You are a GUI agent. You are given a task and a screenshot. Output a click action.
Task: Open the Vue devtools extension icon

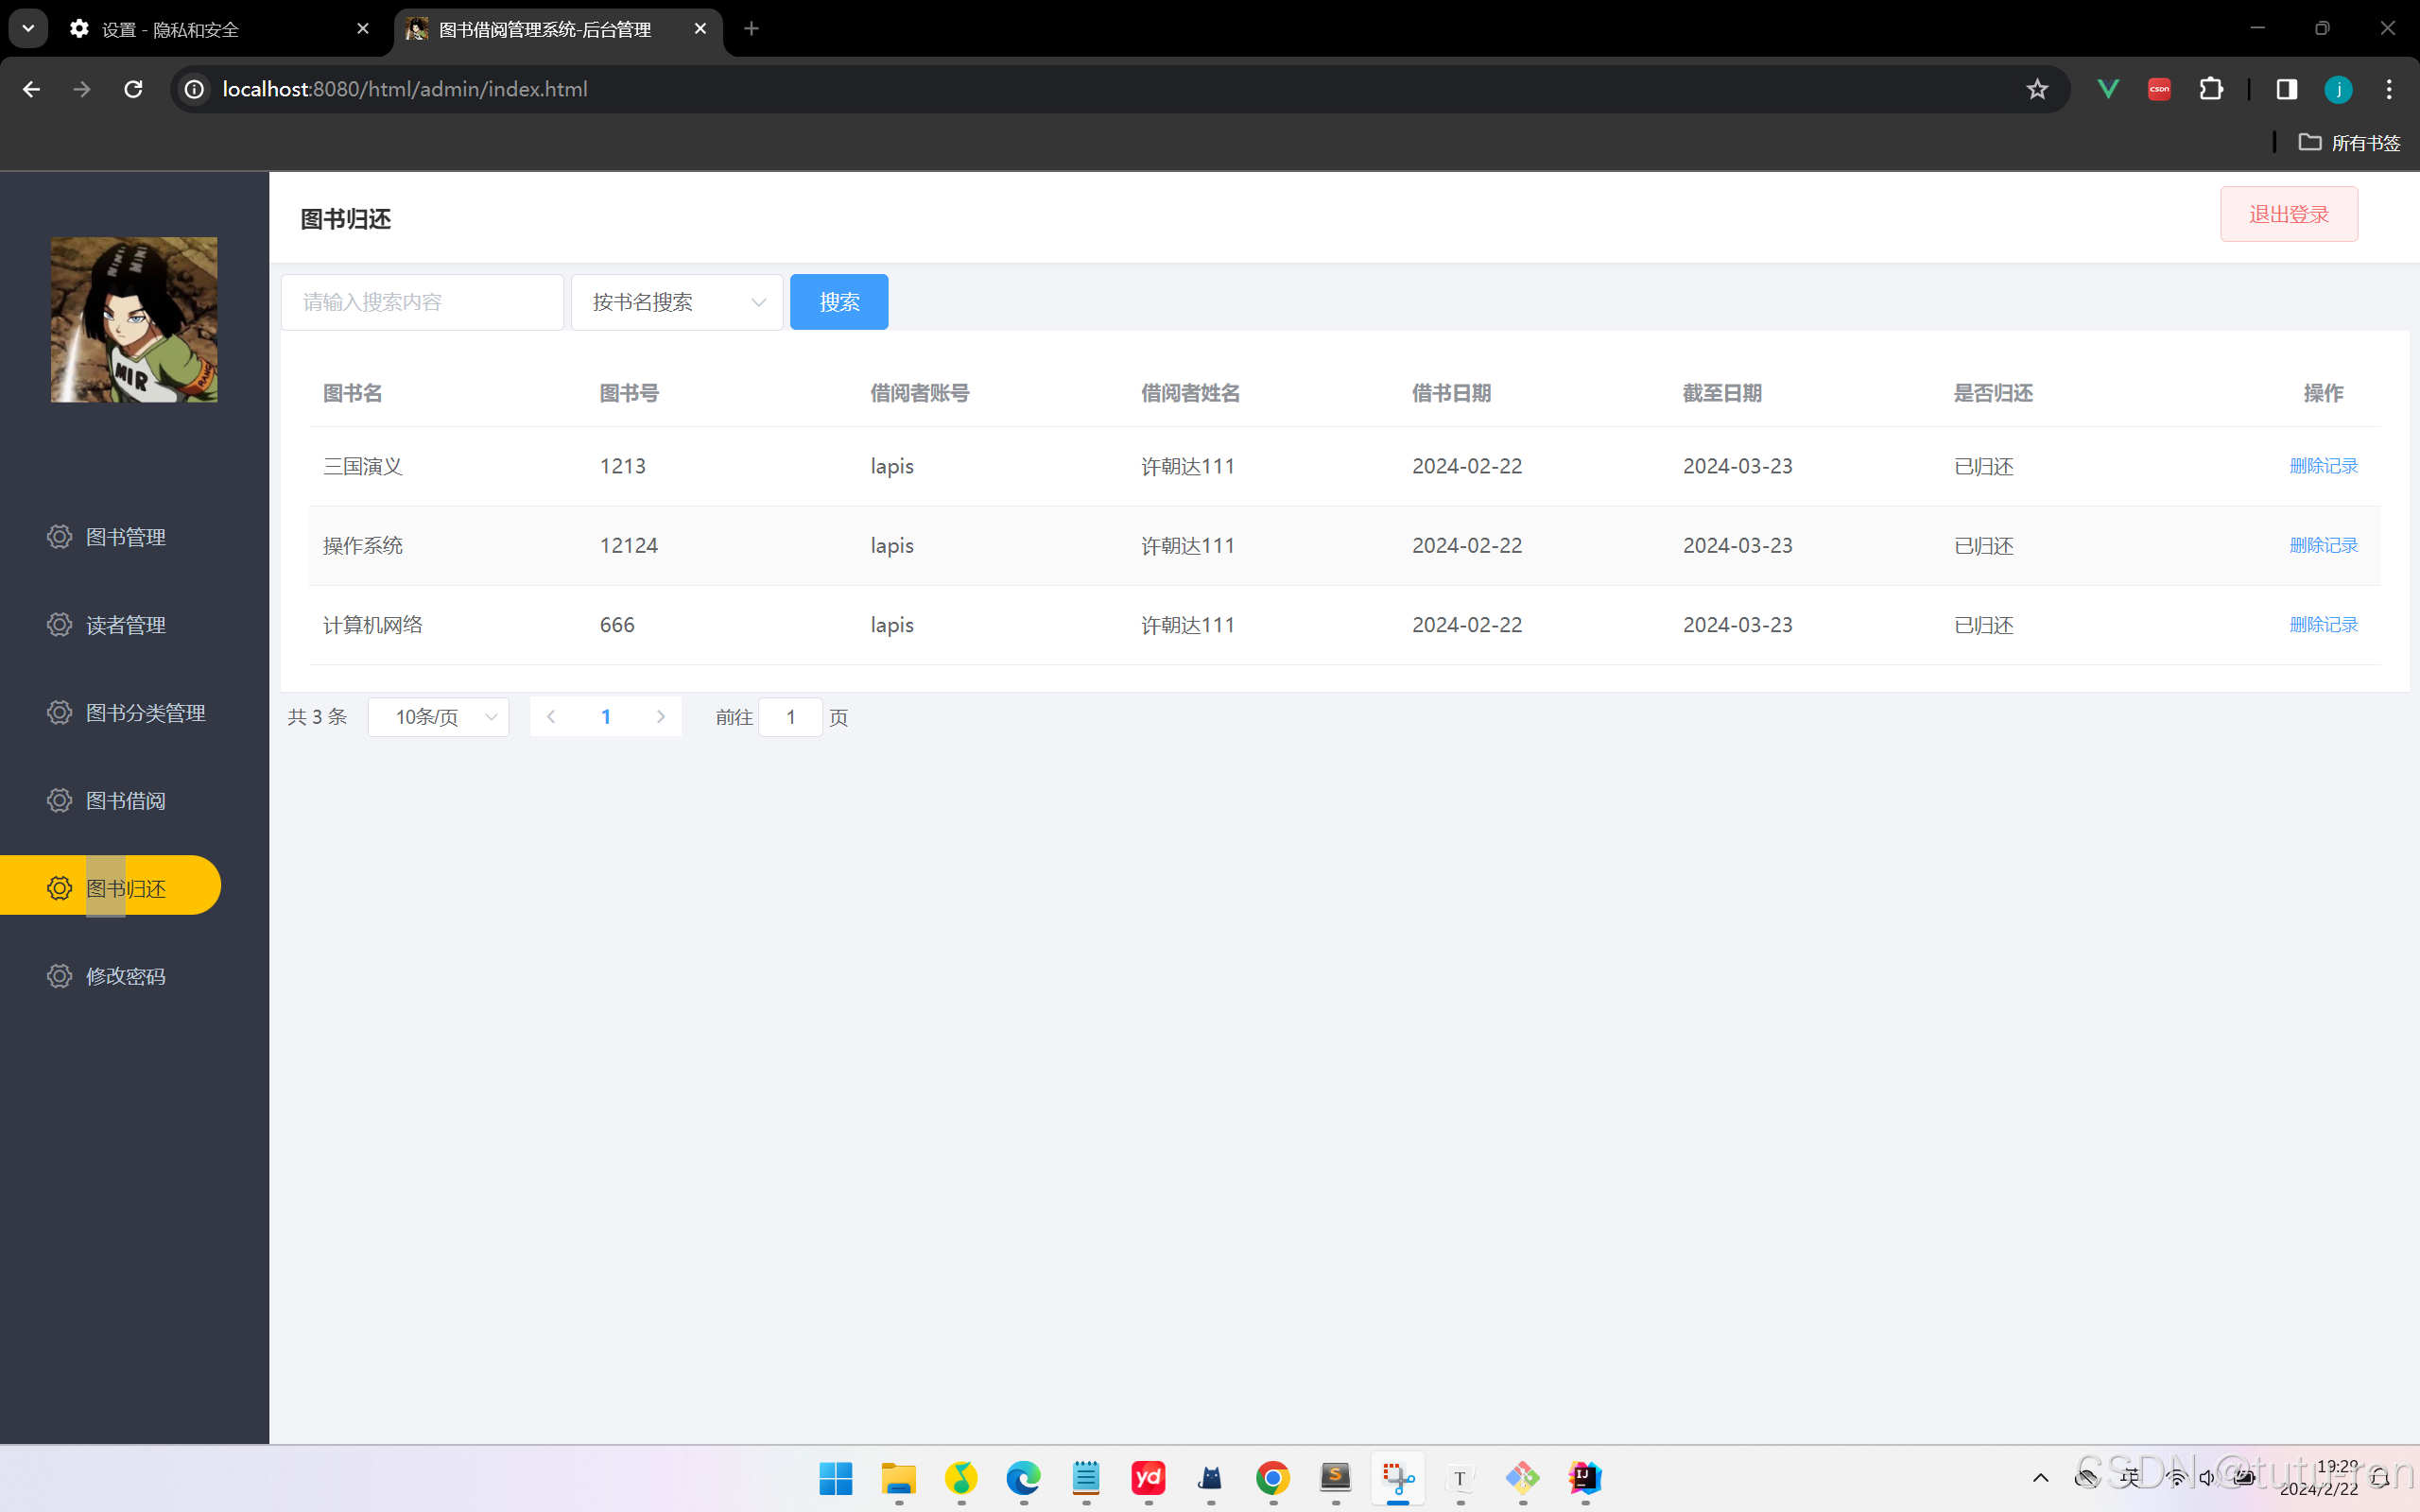point(2108,89)
